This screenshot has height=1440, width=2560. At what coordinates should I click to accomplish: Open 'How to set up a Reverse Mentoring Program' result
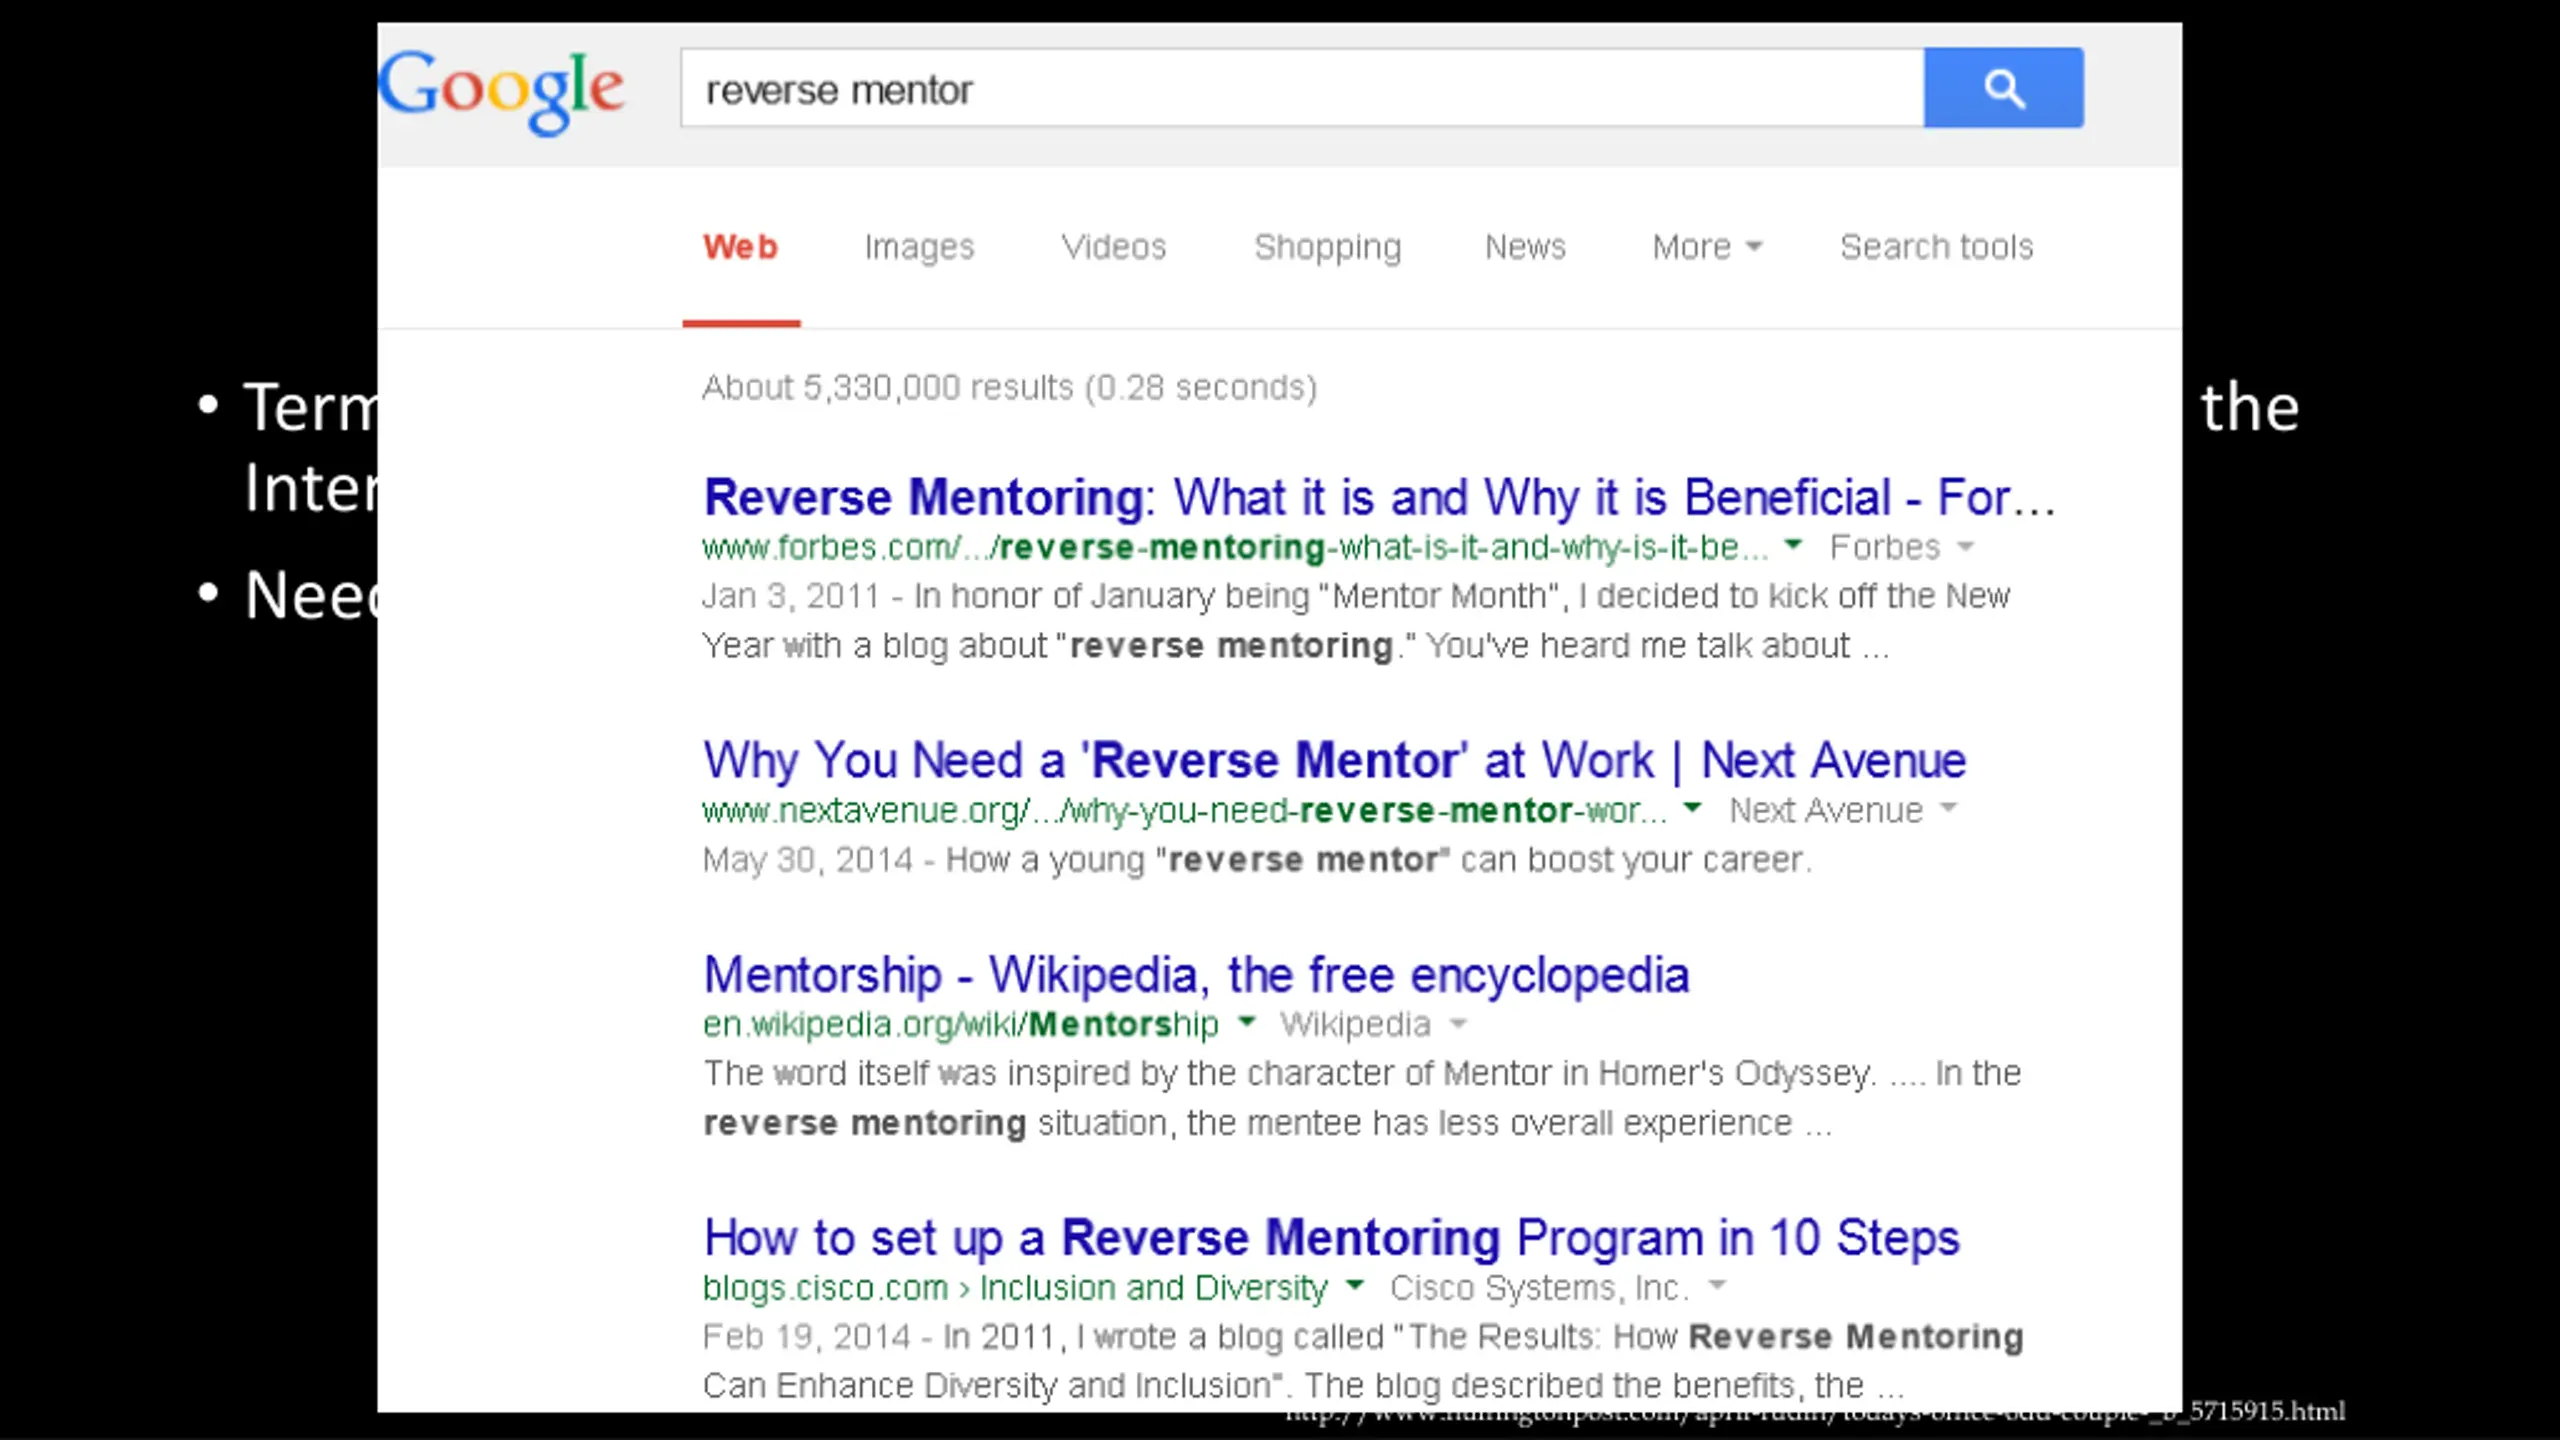click(x=1331, y=1238)
